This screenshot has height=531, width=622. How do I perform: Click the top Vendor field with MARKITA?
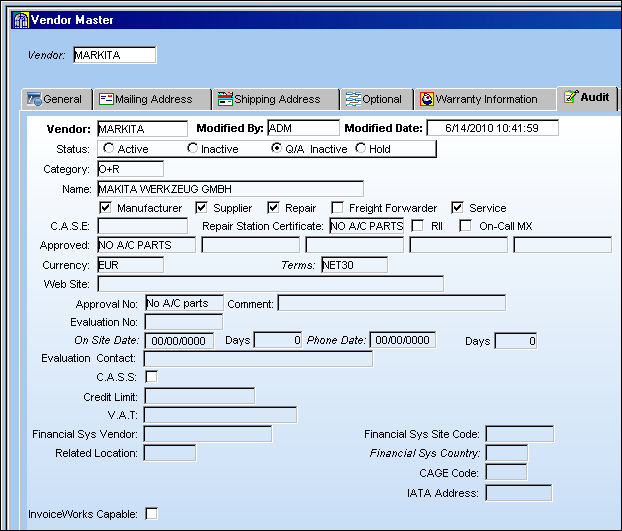click(x=115, y=55)
